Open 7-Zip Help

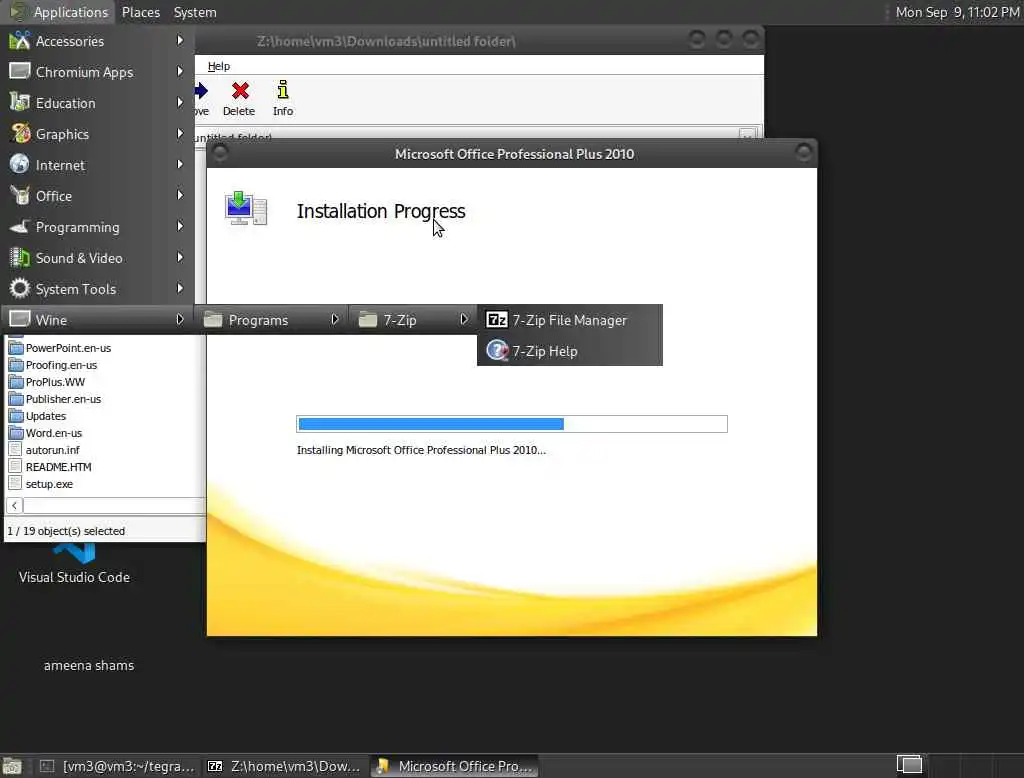(x=569, y=351)
